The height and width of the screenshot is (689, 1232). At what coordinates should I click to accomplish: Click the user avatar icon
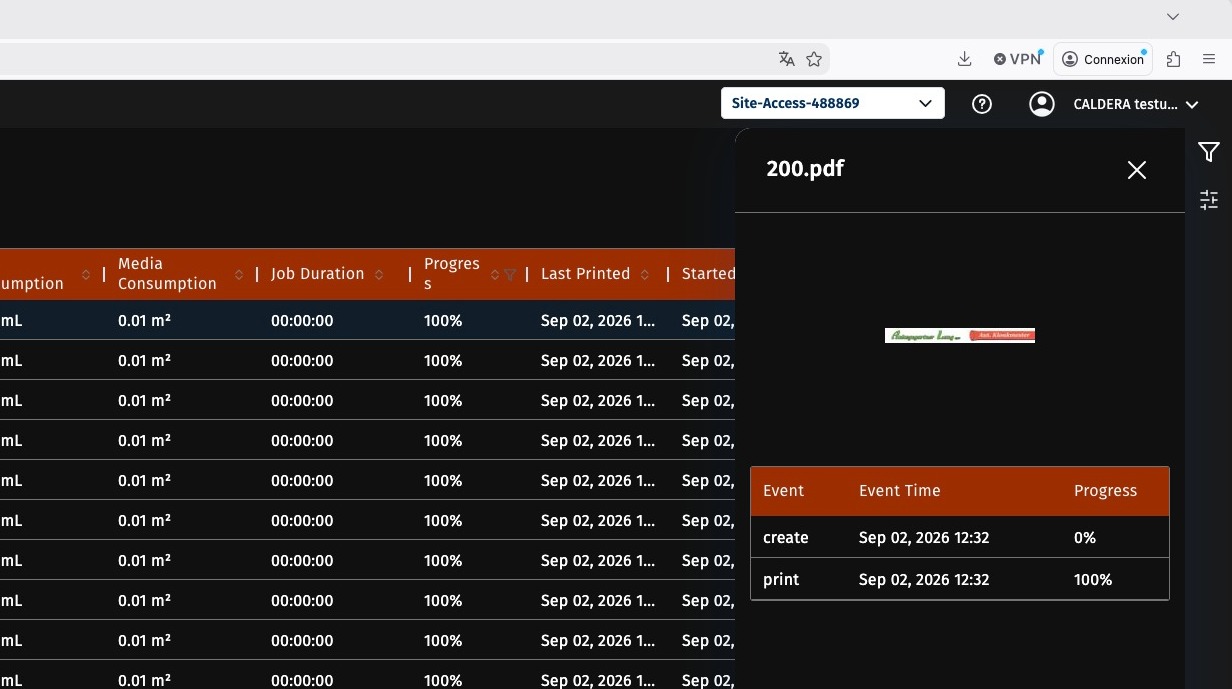click(x=1042, y=104)
